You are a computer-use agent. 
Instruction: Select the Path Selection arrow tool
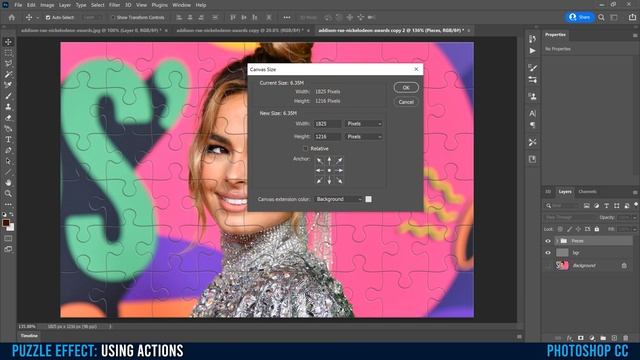pyautogui.click(x=8, y=161)
